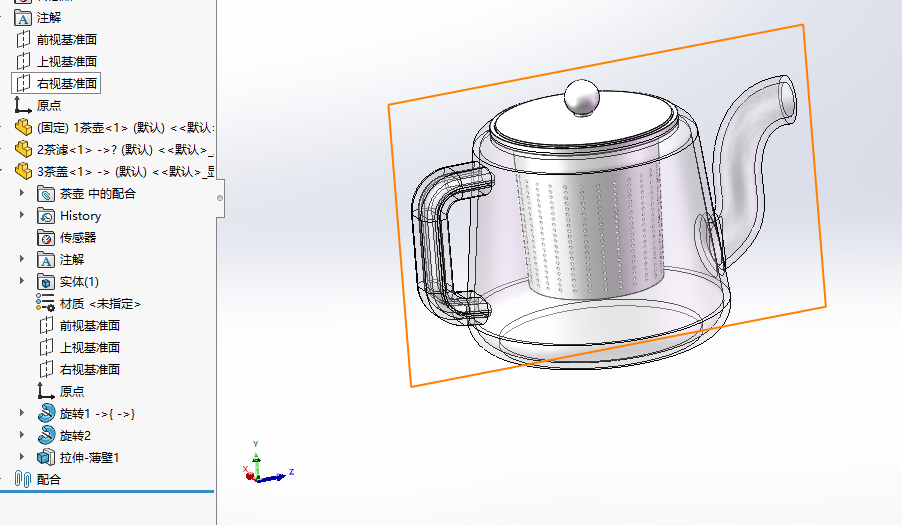Select the 旋转2 revolve feature icon
The height and width of the screenshot is (525, 902).
click(x=47, y=435)
